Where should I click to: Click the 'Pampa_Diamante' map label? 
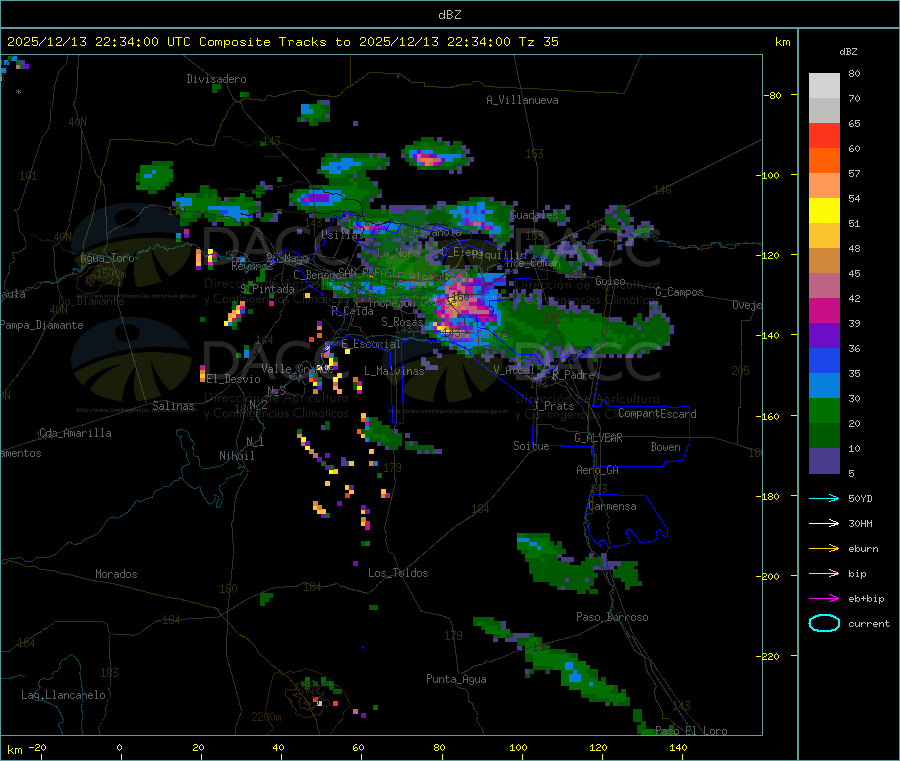point(41,325)
